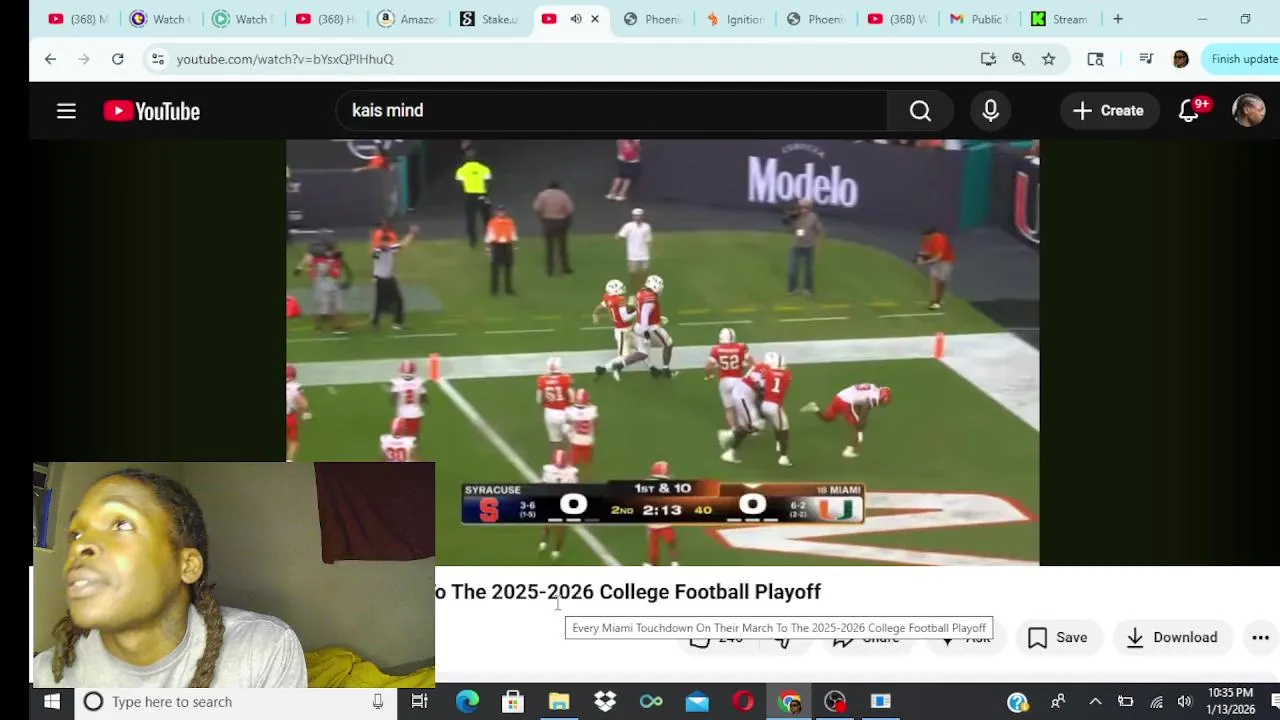This screenshot has width=1280, height=720.
Task: Click the video title ending 'College Football Playoff'
Action: pos(628,592)
